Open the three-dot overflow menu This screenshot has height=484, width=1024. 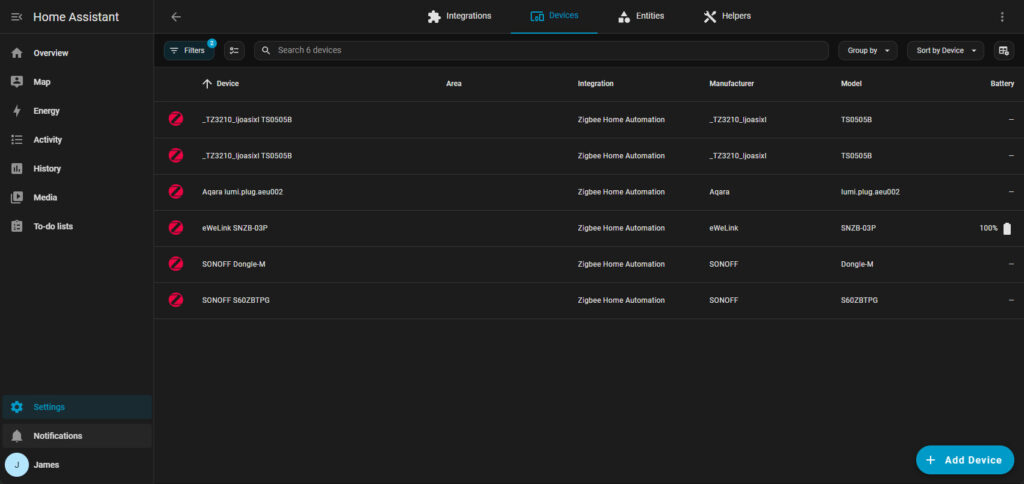point(1002,17)
